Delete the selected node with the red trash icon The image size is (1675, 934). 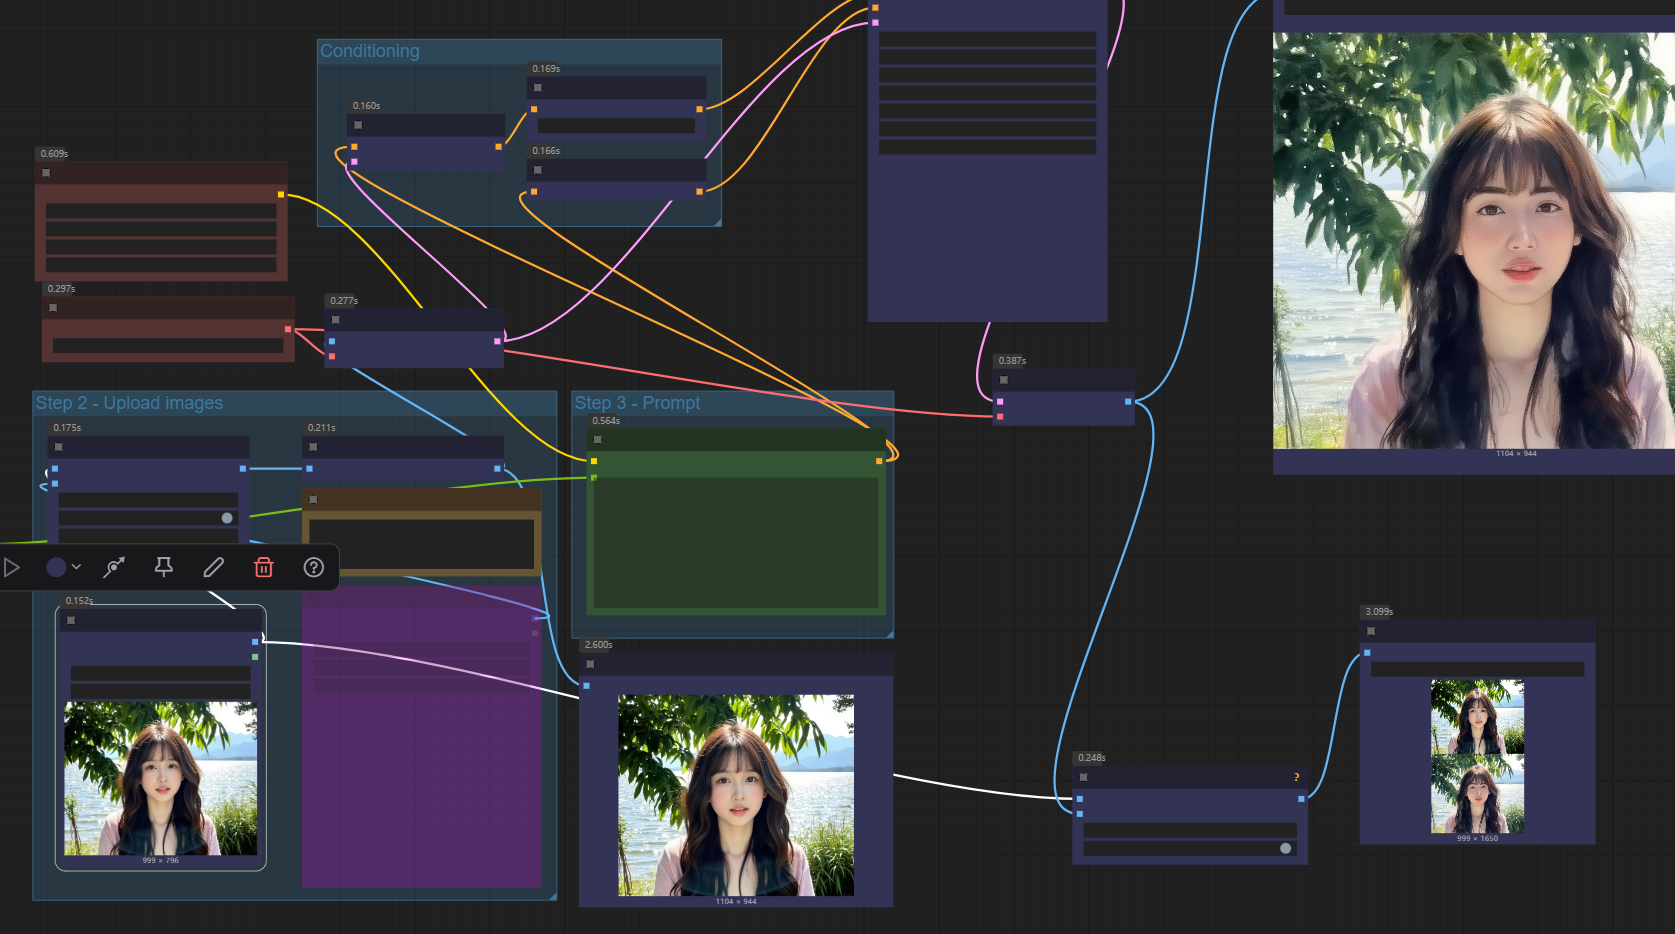264,568
